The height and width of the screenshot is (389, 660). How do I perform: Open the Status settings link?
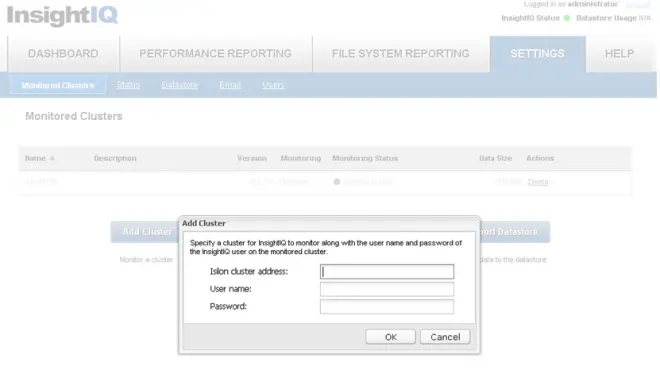point(128,85)
